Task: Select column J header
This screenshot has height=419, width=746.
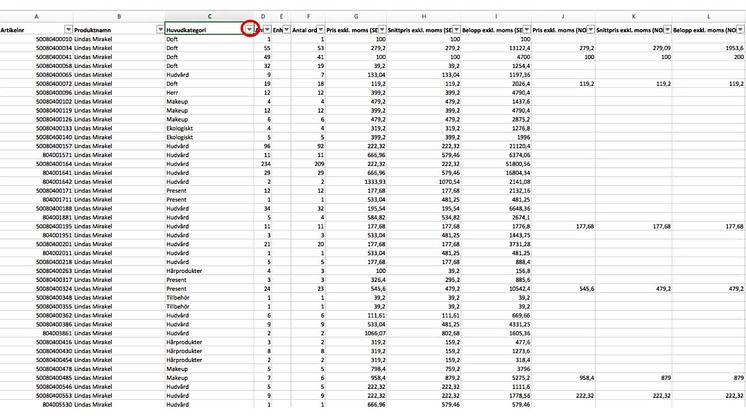Action: [563, 17]
